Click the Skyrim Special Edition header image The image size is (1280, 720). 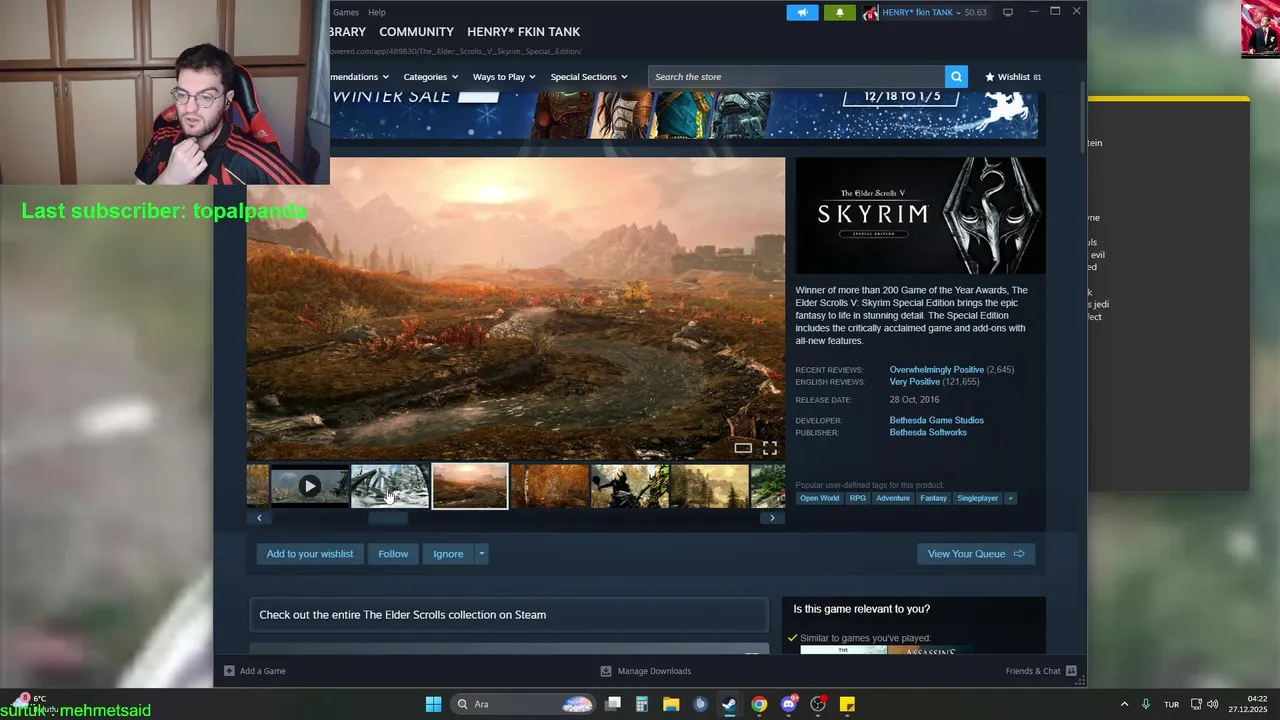(921, 216)
